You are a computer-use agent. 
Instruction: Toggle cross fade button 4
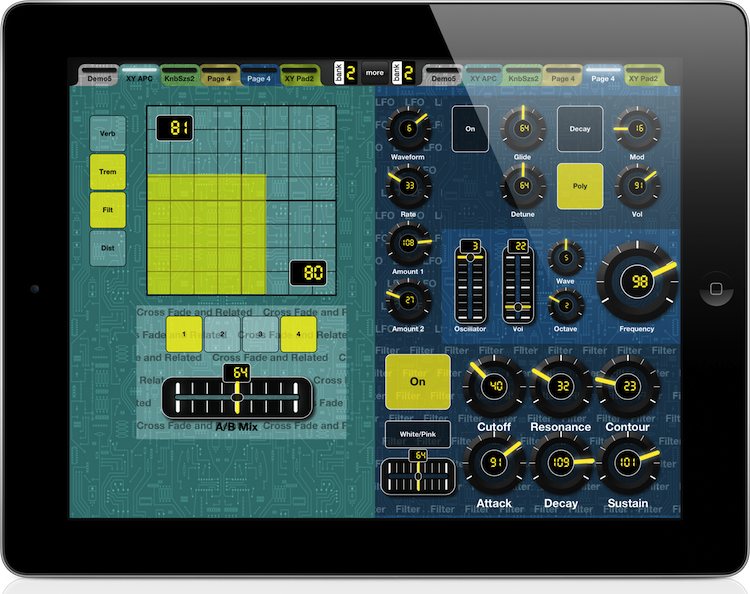click(298, 334)
